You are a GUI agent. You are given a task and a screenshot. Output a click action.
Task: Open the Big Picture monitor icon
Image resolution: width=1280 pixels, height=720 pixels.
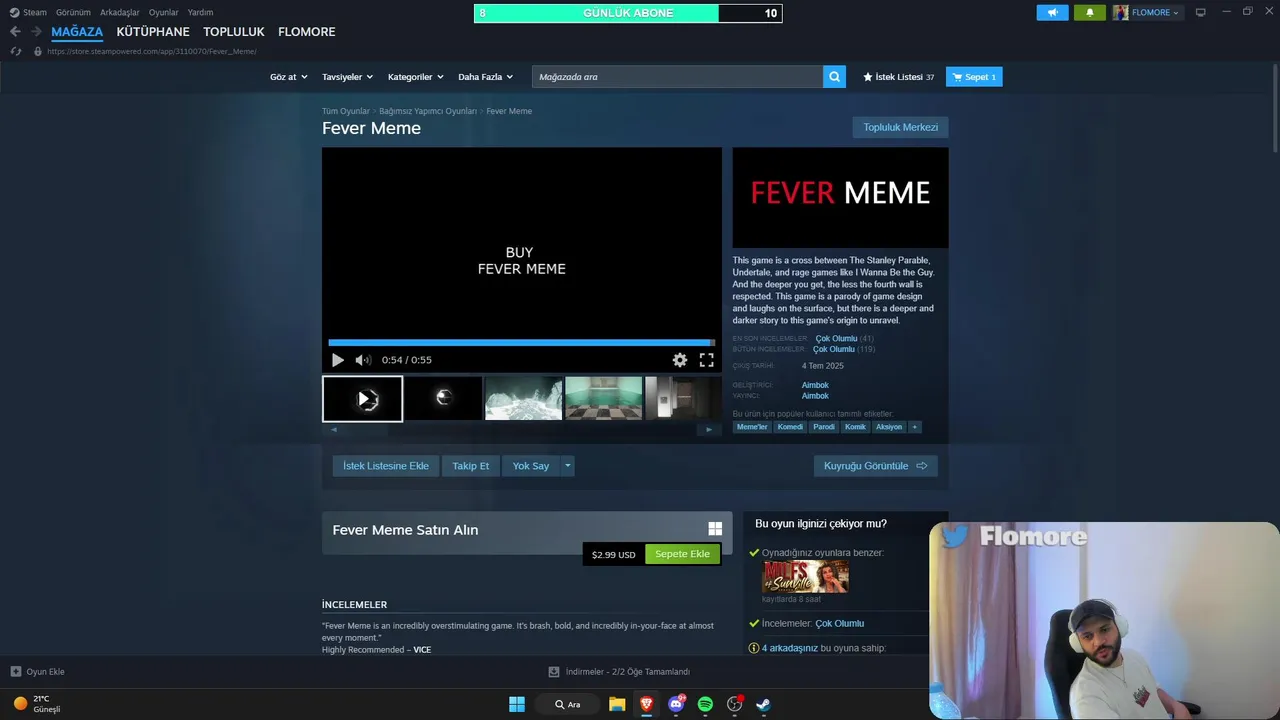pos(1201,12)
